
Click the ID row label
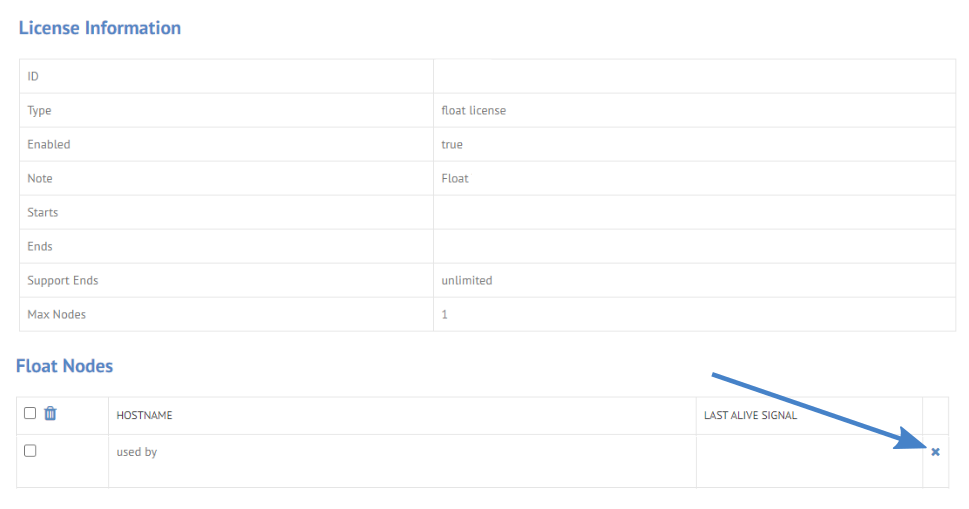pyautogui.click(x=33, y=76)
